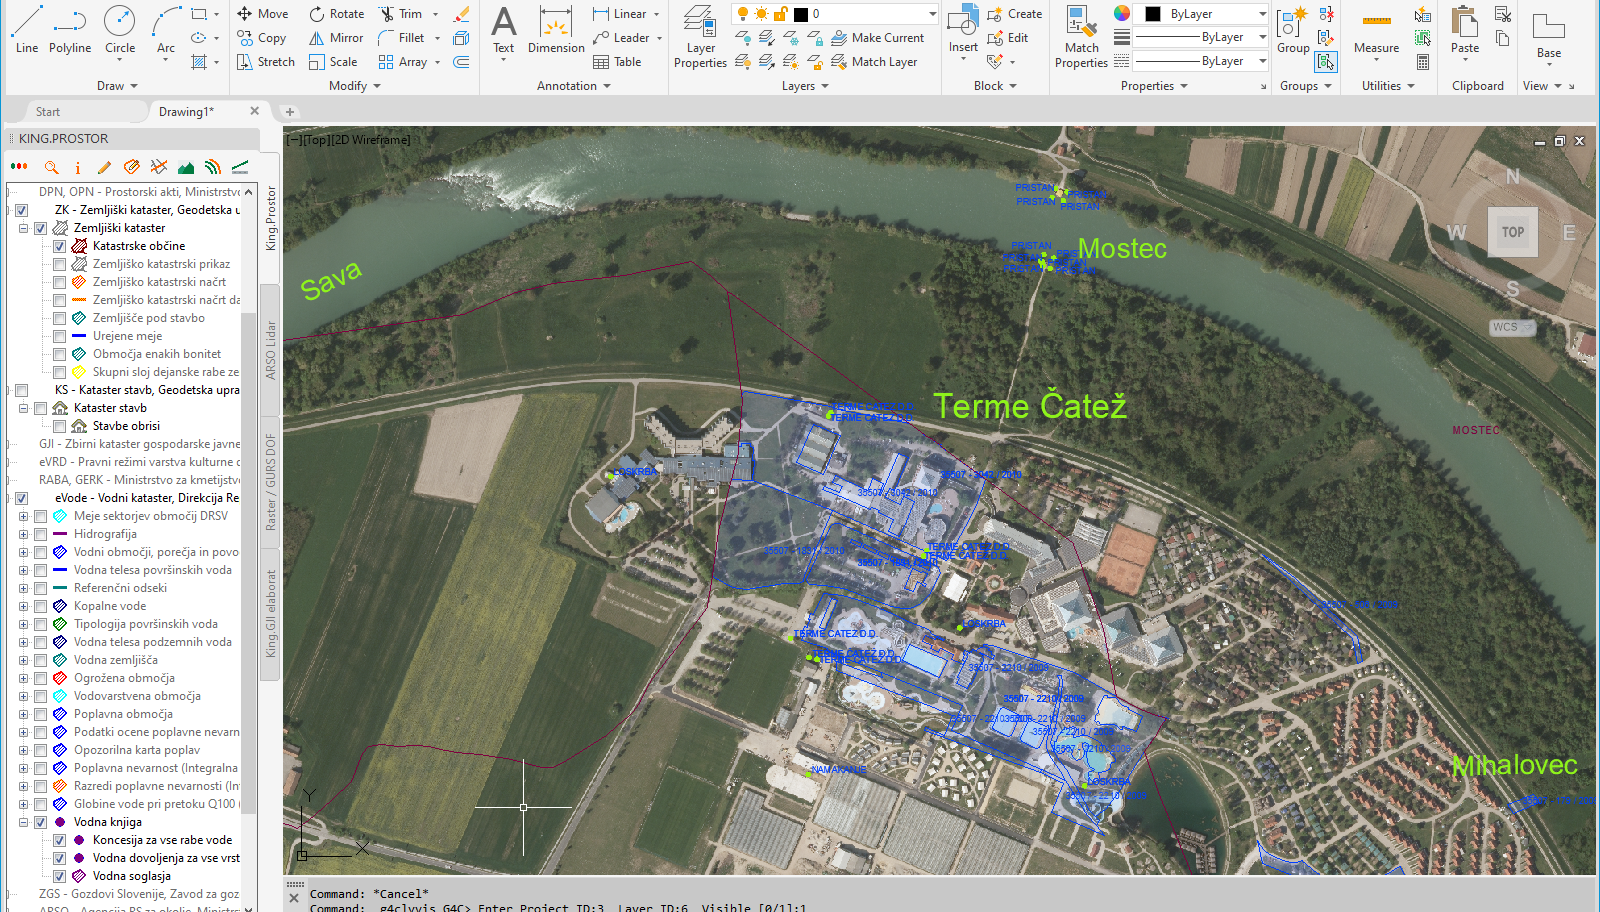This screenshot has width=1600, height=912.
Task: Collapse the Vodna knjiga tree node
Action: [23, 822]
